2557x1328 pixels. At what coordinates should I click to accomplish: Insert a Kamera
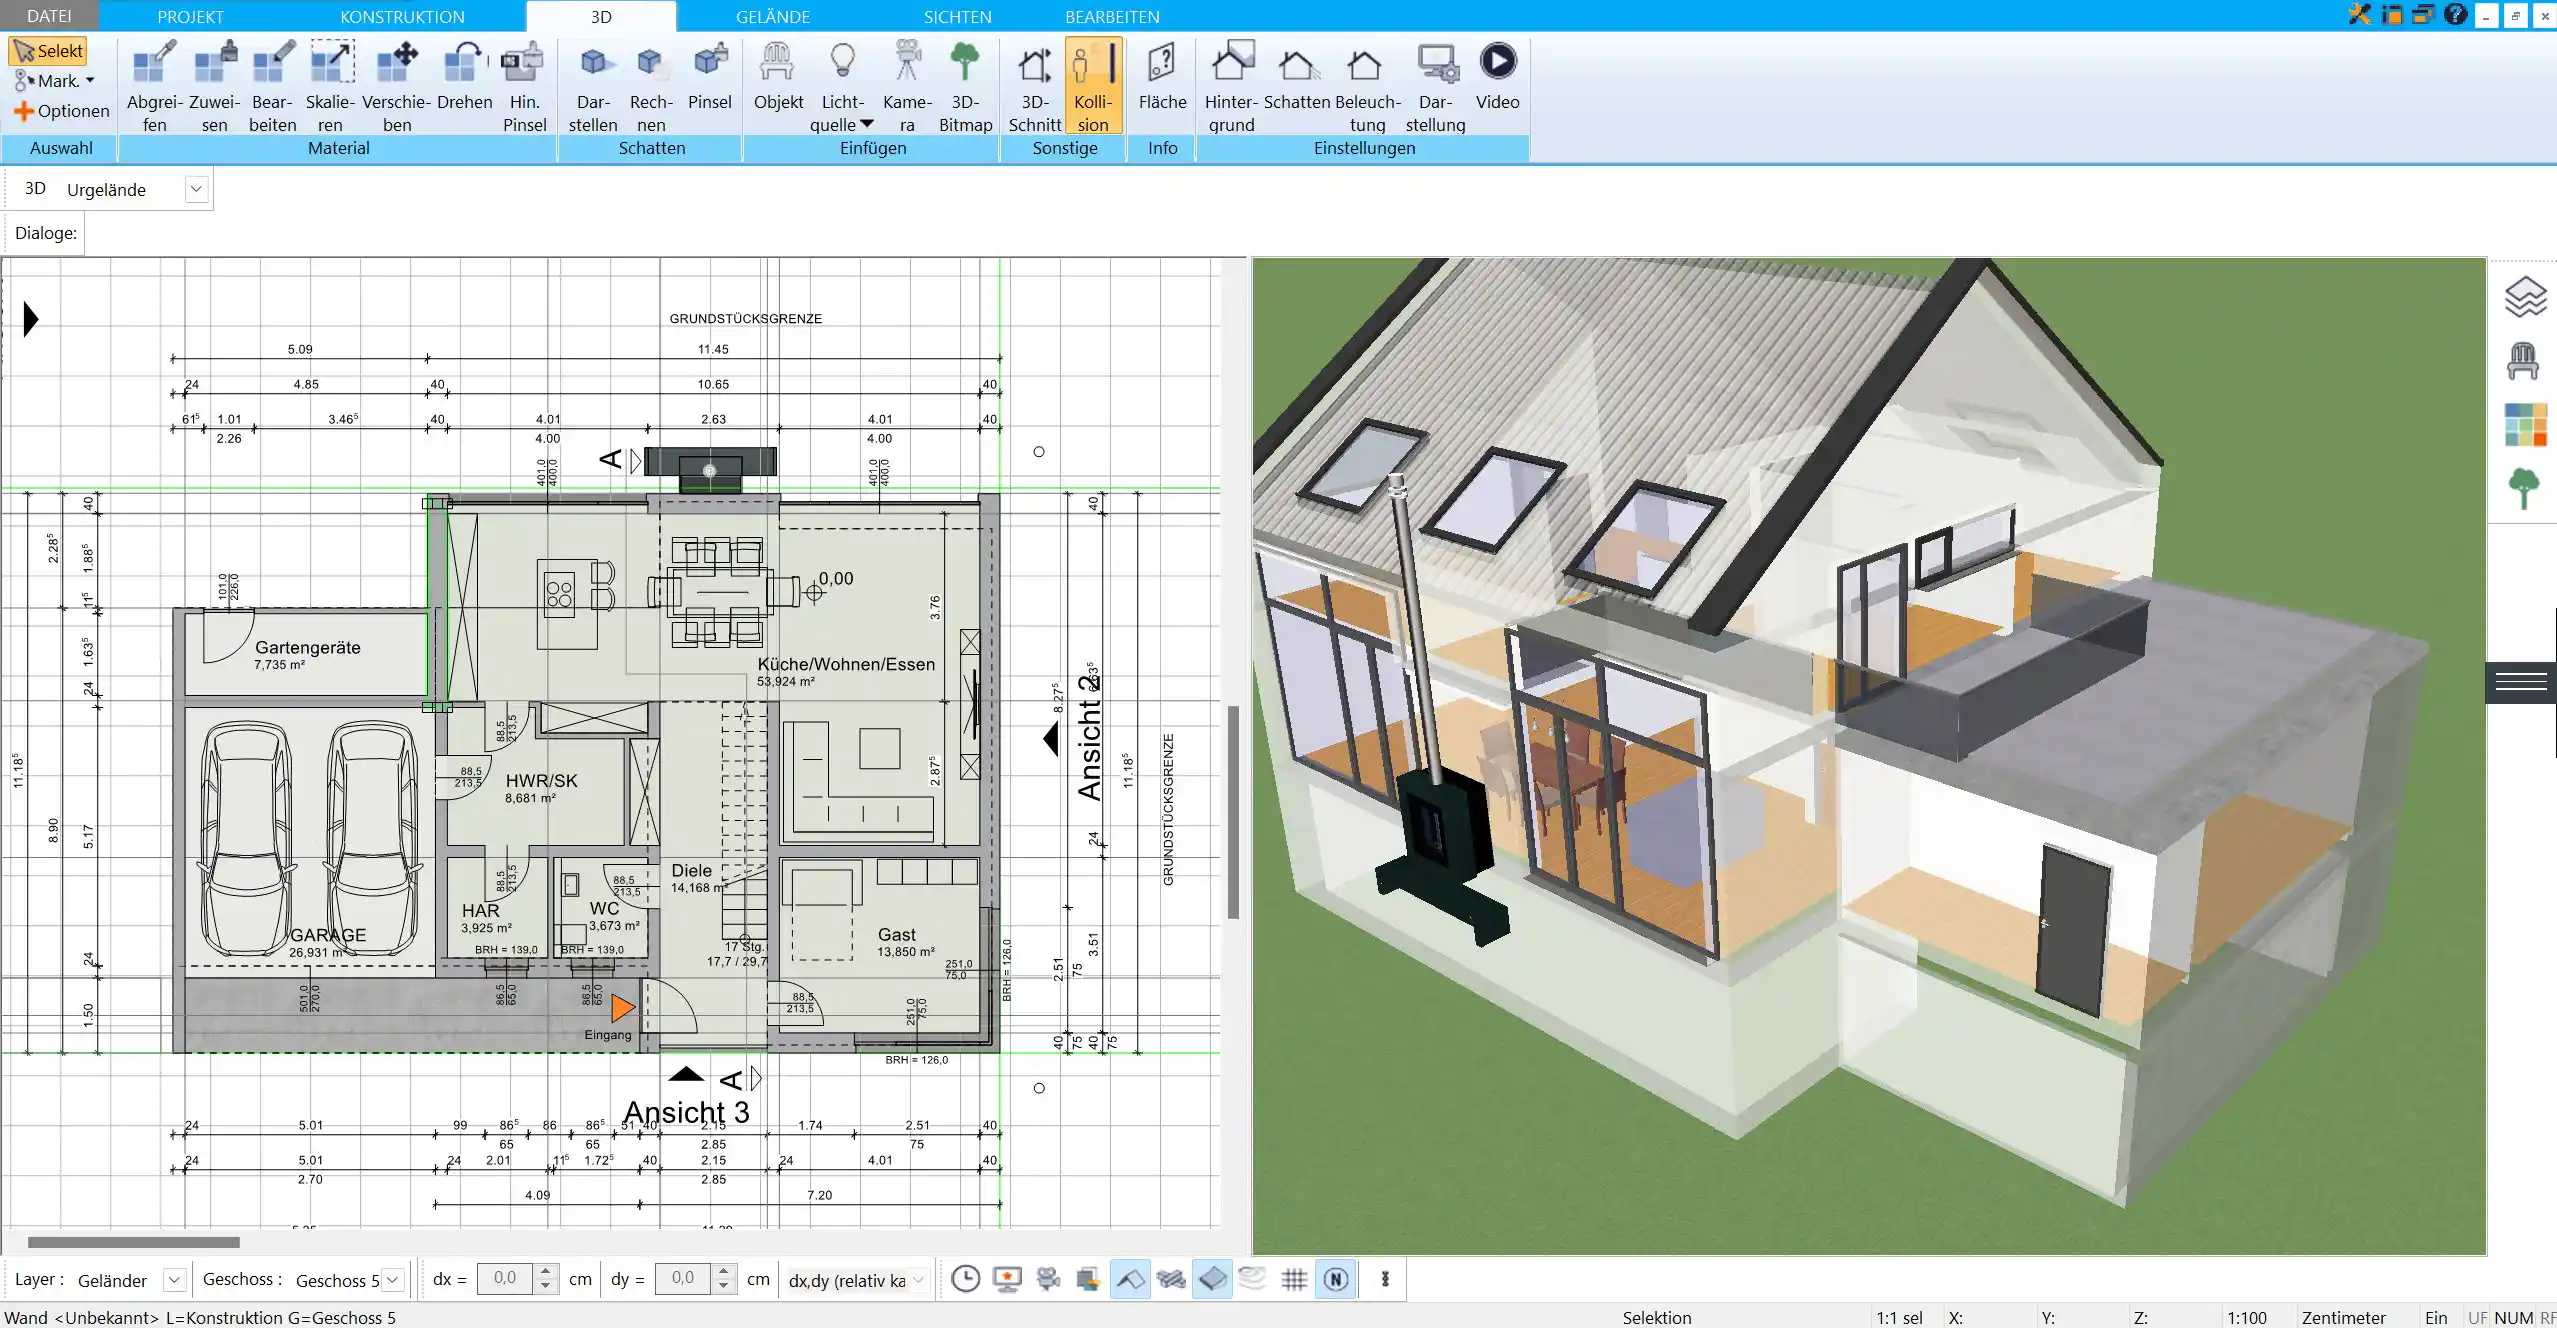click(907, 87)
